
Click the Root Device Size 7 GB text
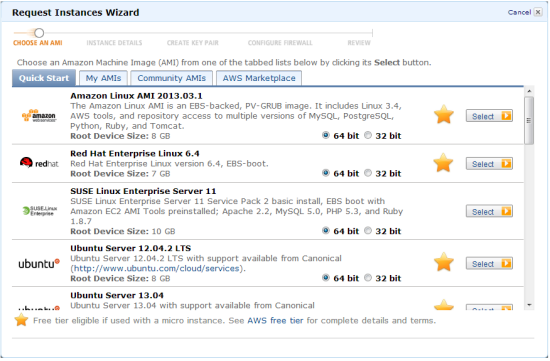pyautogui.click(x=120, y=174)
